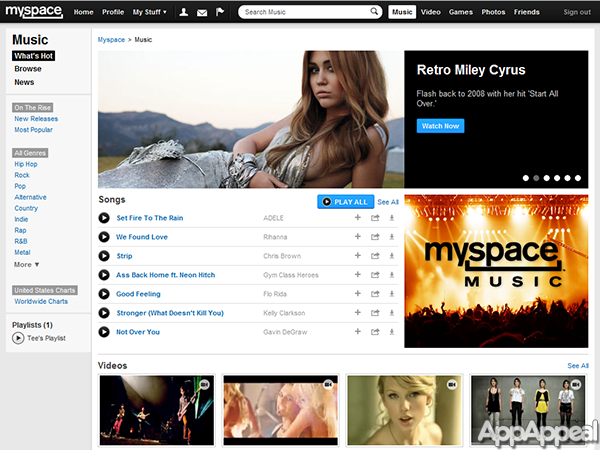This screenshot has width=600, height=450.
Task: Click the Sign out link
Action: click(x=577, y=12)
